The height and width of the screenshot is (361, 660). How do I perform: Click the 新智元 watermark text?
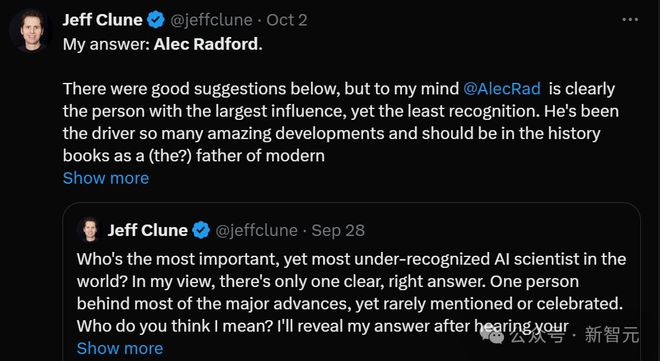pyautogui.click(x=611, y=335)
